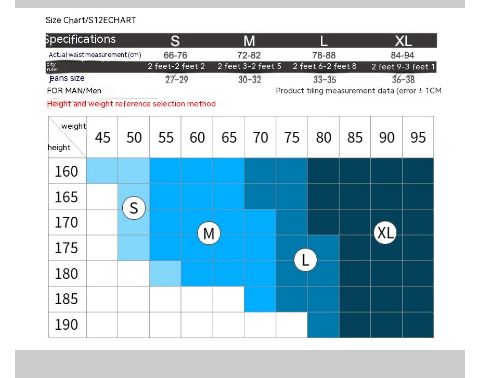Select jeans size 36-38

(403, 79)
